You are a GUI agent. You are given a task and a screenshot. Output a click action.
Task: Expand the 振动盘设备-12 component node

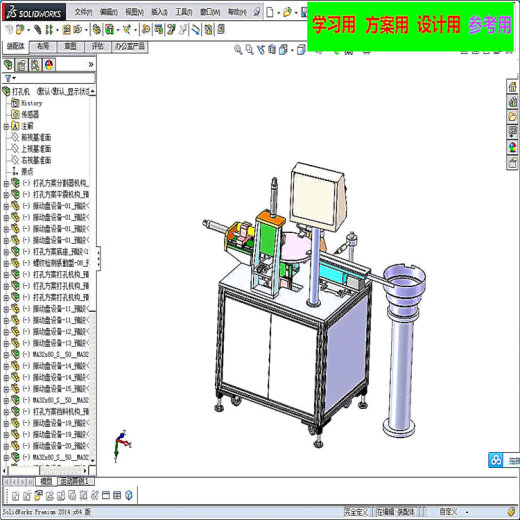click(x=6, y=332)
